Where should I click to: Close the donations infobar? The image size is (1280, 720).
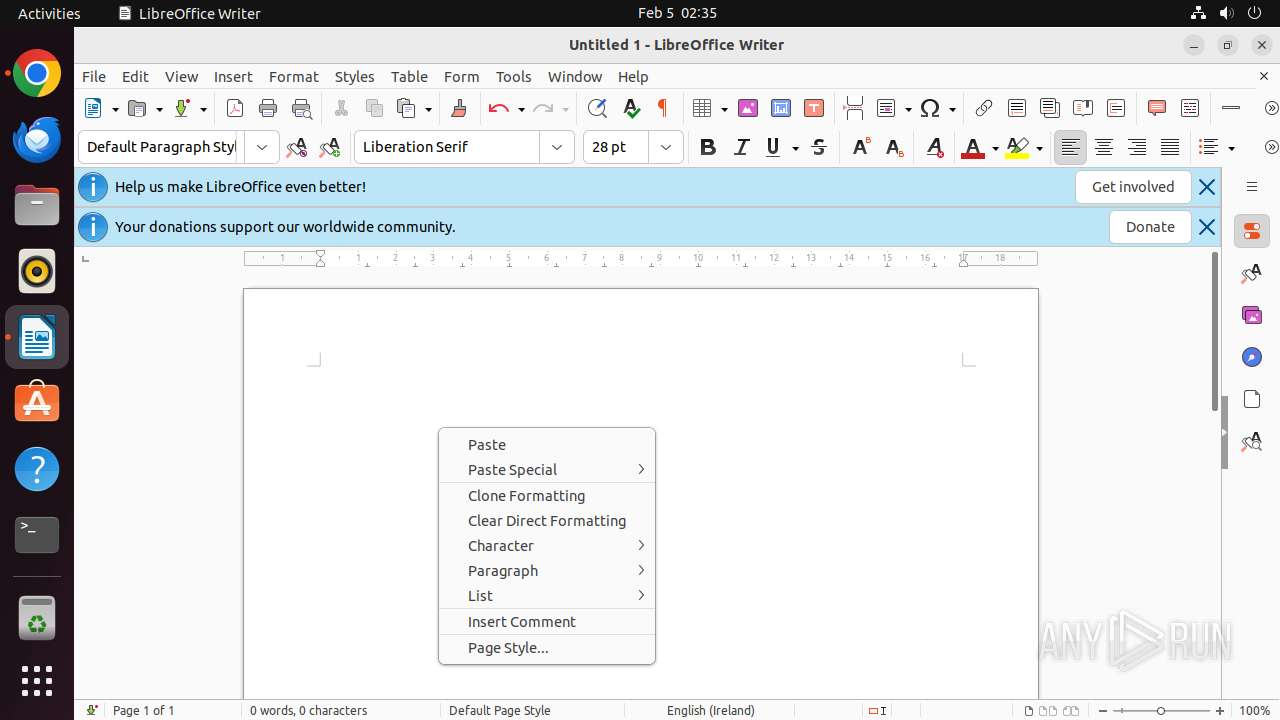click(1207, 227)
